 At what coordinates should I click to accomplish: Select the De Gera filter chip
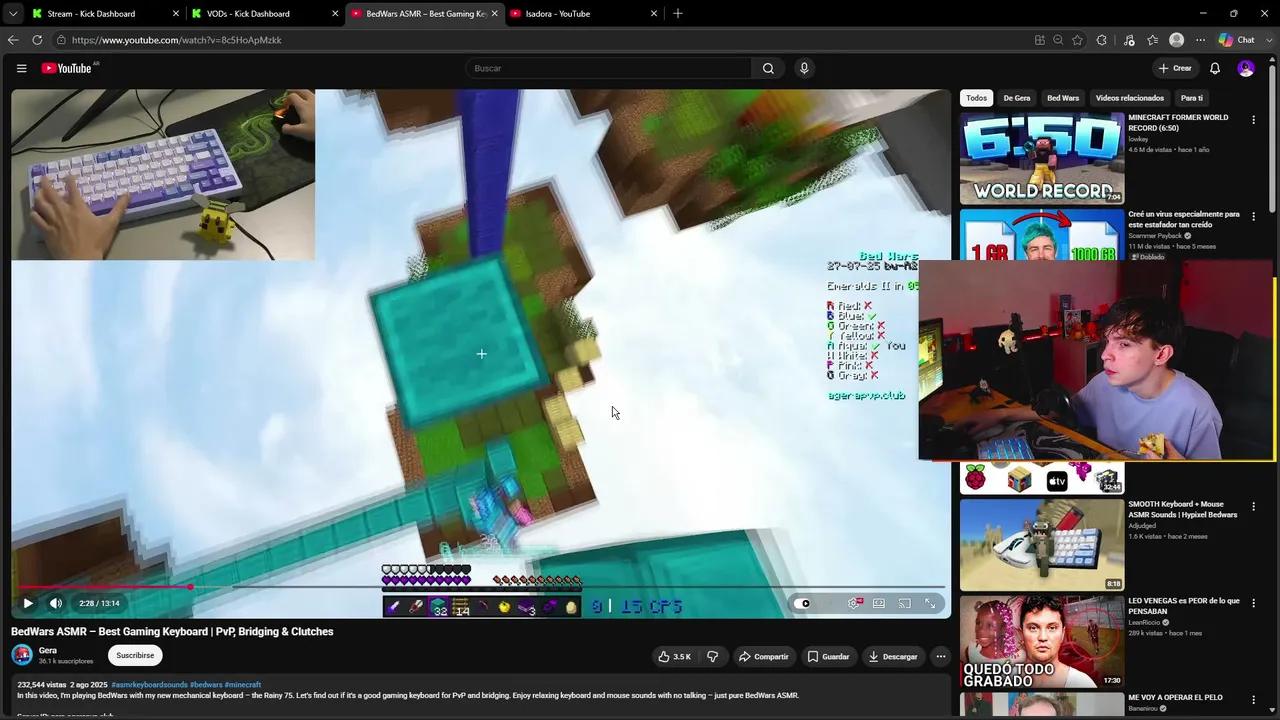coord(1017,98)
